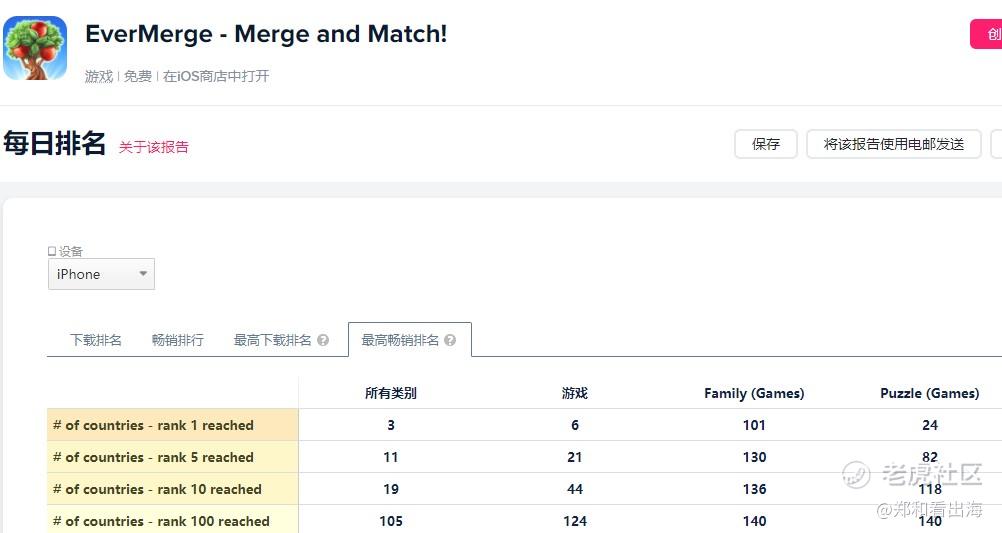Image resolution: width=1002 pixels, height=533 pixels.
Task: Open the 关于该报告 link
Action: pyautogui.click(x=154, y=147)
